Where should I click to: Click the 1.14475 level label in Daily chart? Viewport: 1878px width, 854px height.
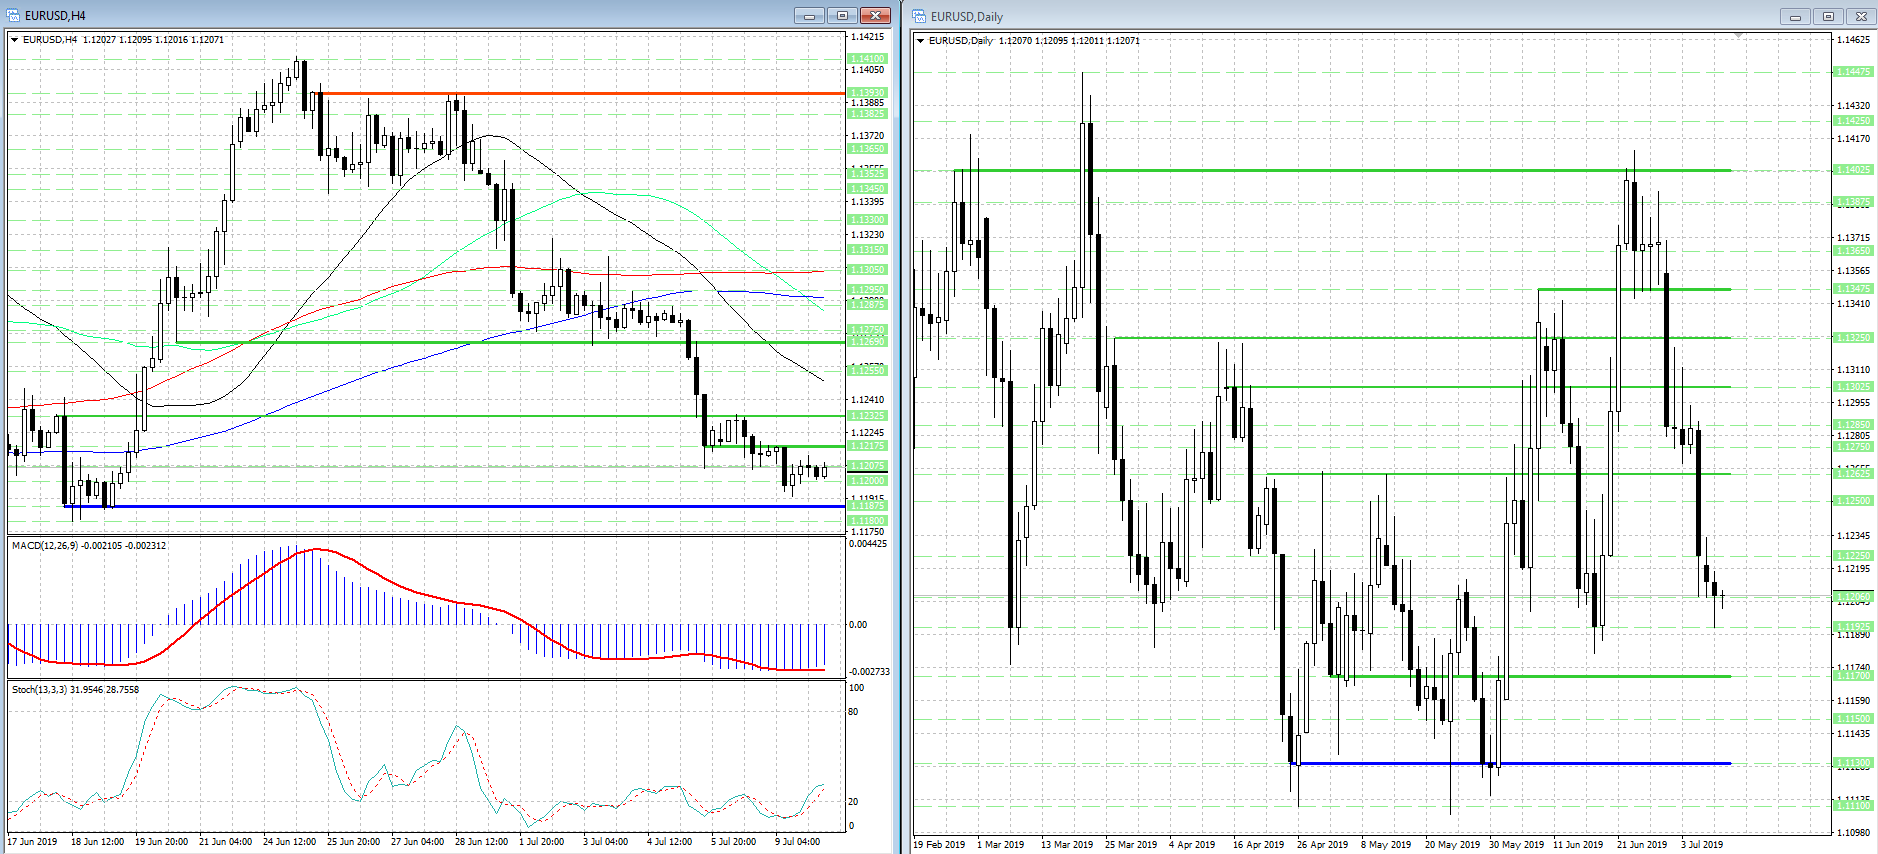[x=1853, y=72]
